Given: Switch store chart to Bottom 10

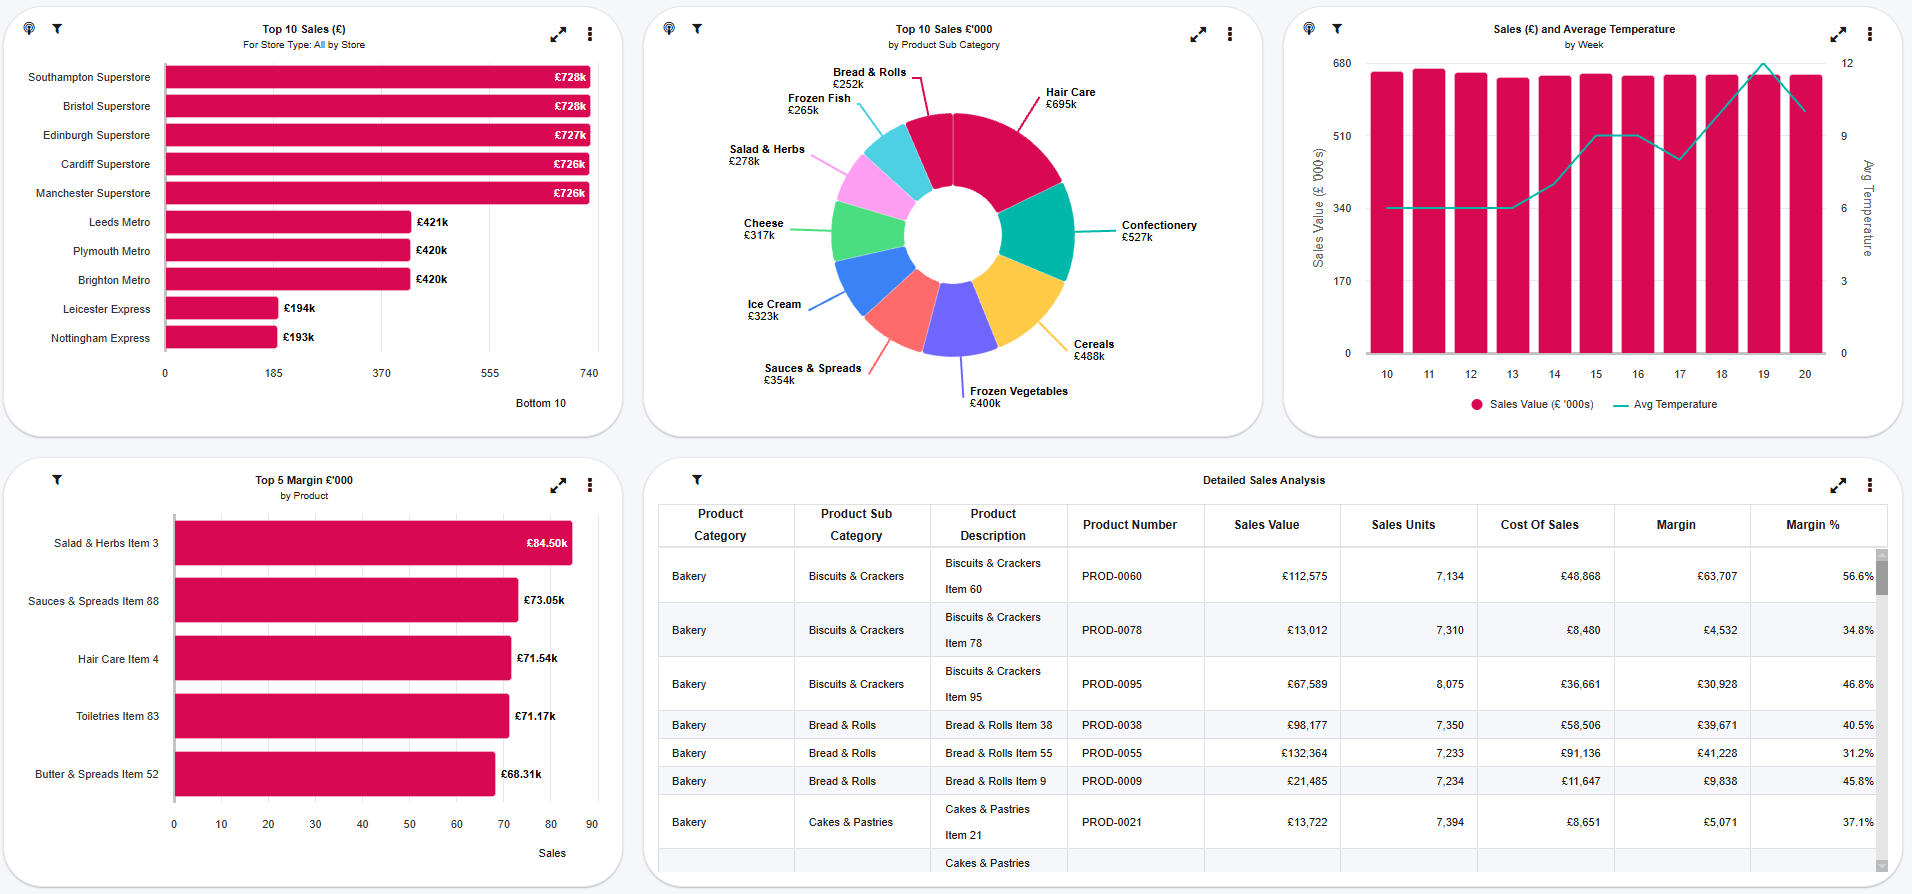Looking at the screenshot, I should pyautogui.click(x=540, y=404).
